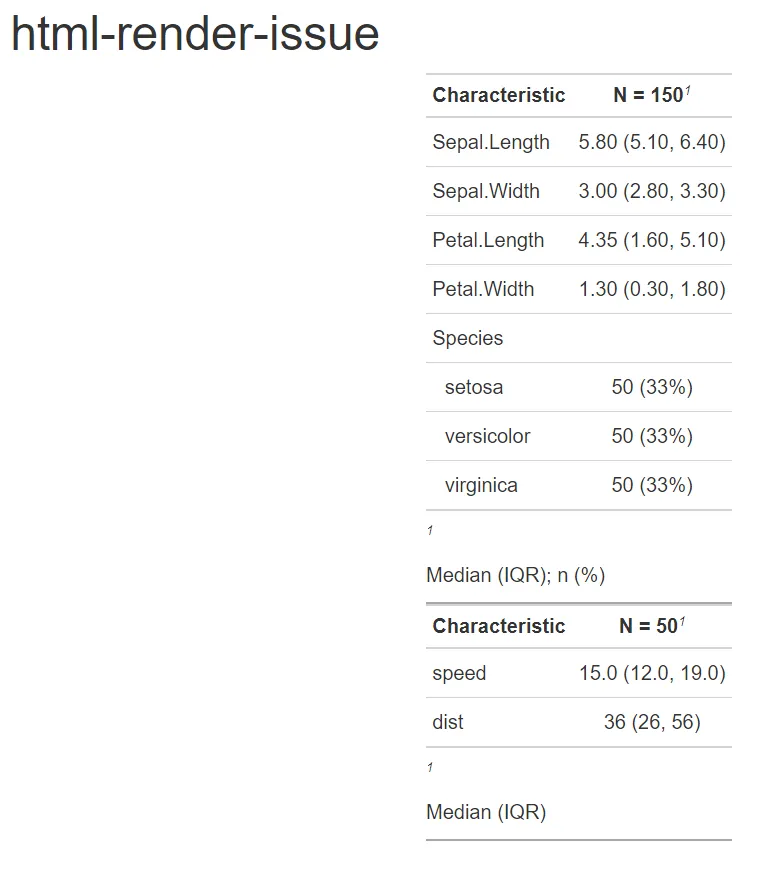Image resolution: width=762 pixels, height=875 pixels.
Task: Select the Sepal.Length row label
Action: point(491,142)
